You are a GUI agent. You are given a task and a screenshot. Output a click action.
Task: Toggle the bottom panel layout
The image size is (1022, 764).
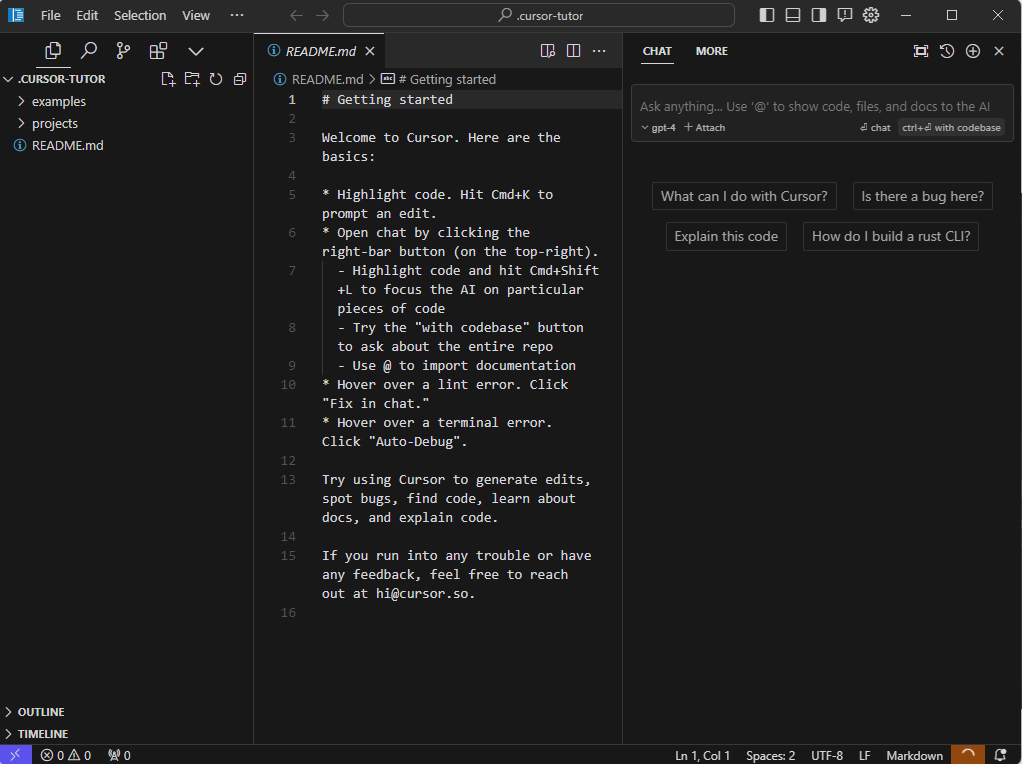pos(793,15)
